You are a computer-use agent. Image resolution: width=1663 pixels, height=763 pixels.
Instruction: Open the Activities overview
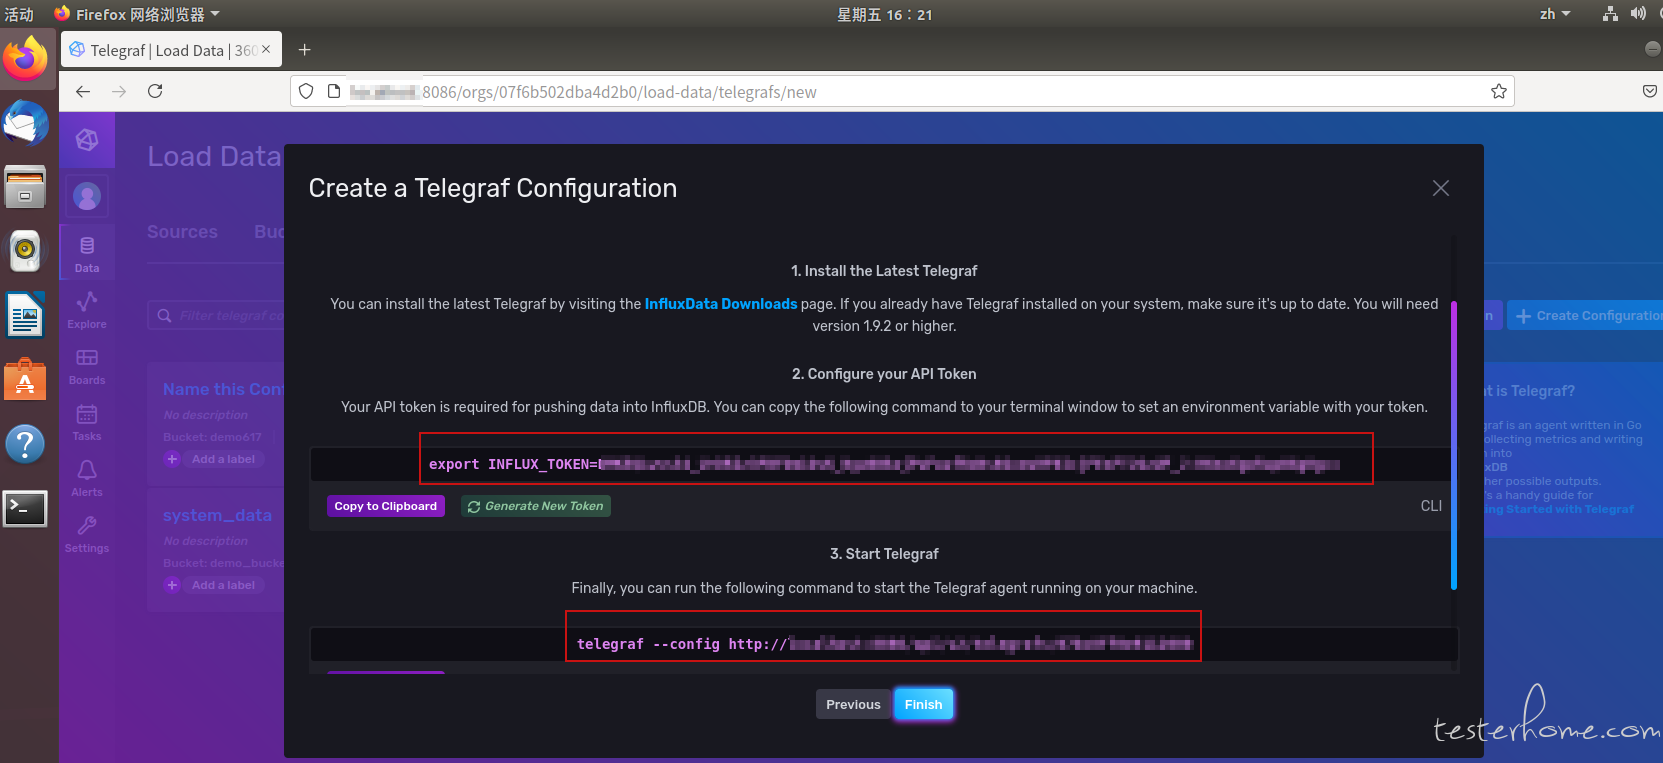[x=19, y=14]
